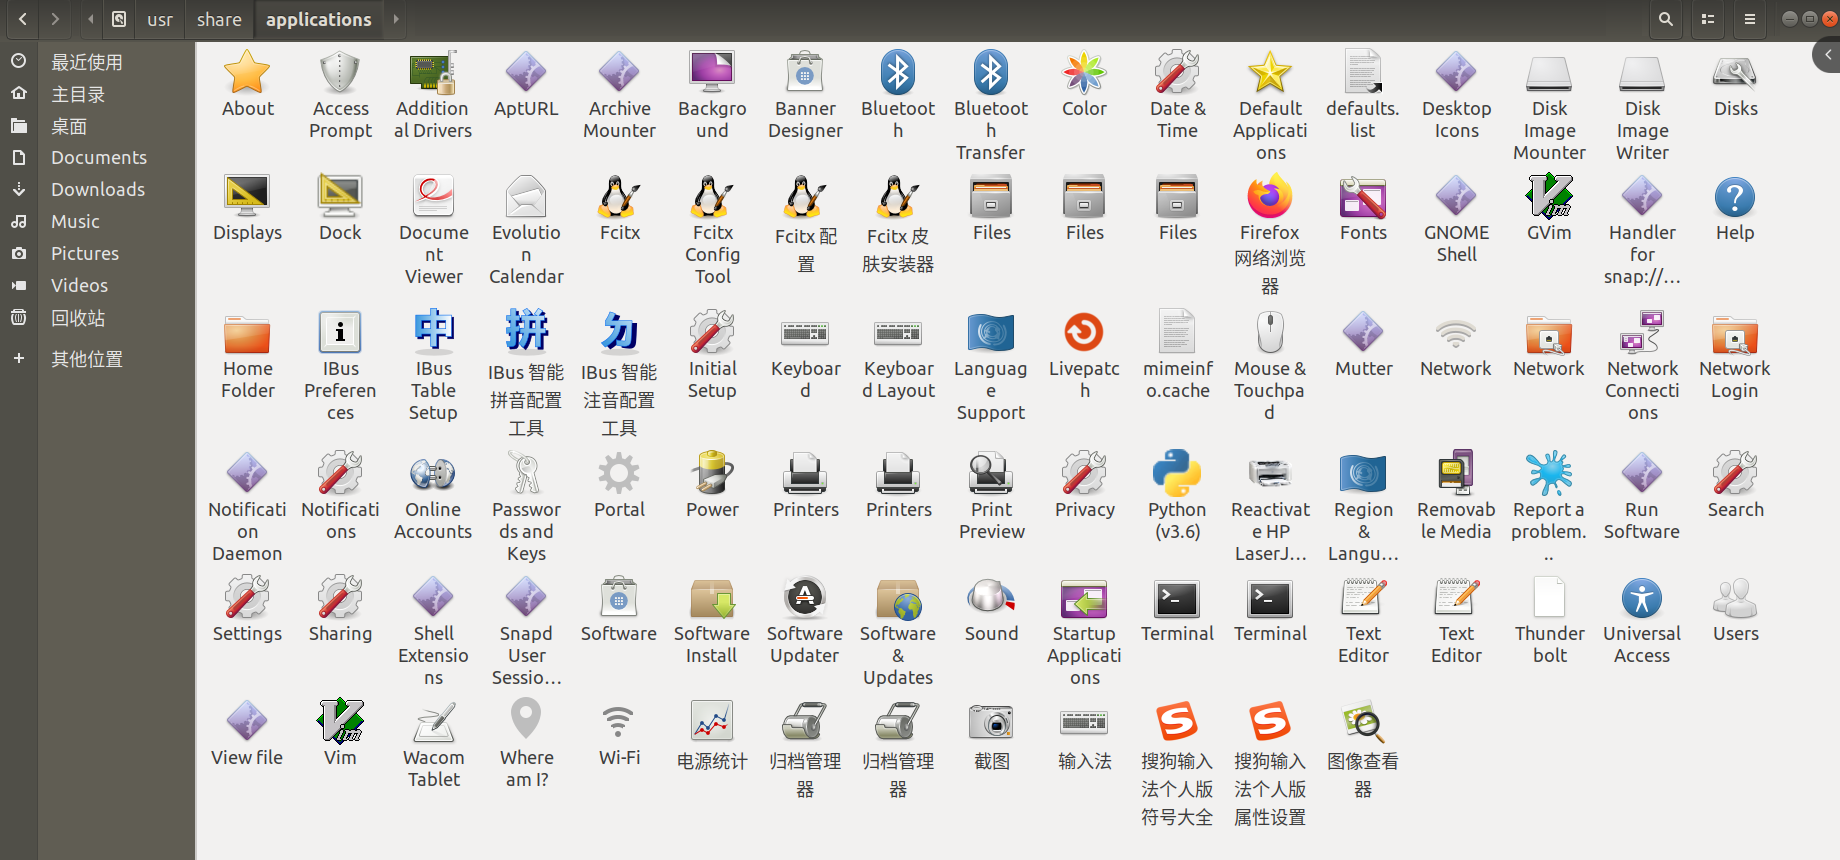Click the Fonts application icon
The width and height of the screenshot is (1840, 860).
1363,197
